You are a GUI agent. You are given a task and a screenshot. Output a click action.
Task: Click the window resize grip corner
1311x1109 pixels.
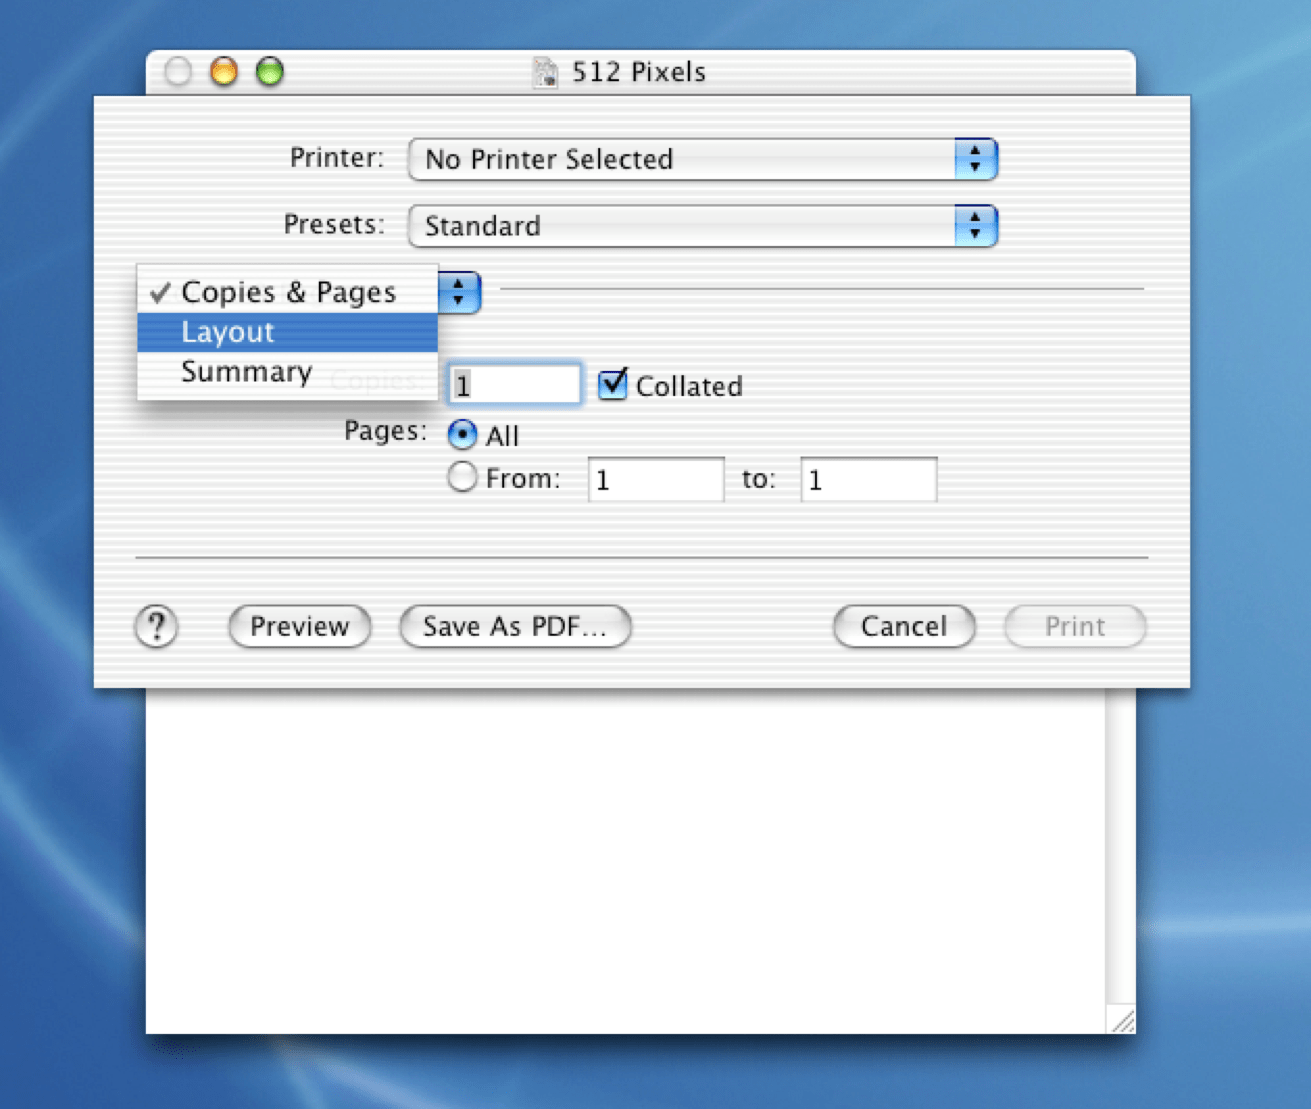coord(1122,1019)
